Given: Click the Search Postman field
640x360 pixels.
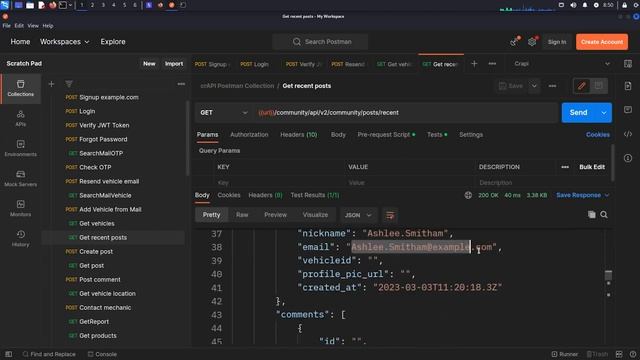Looking at the screenshot, I should click(320, 42).
